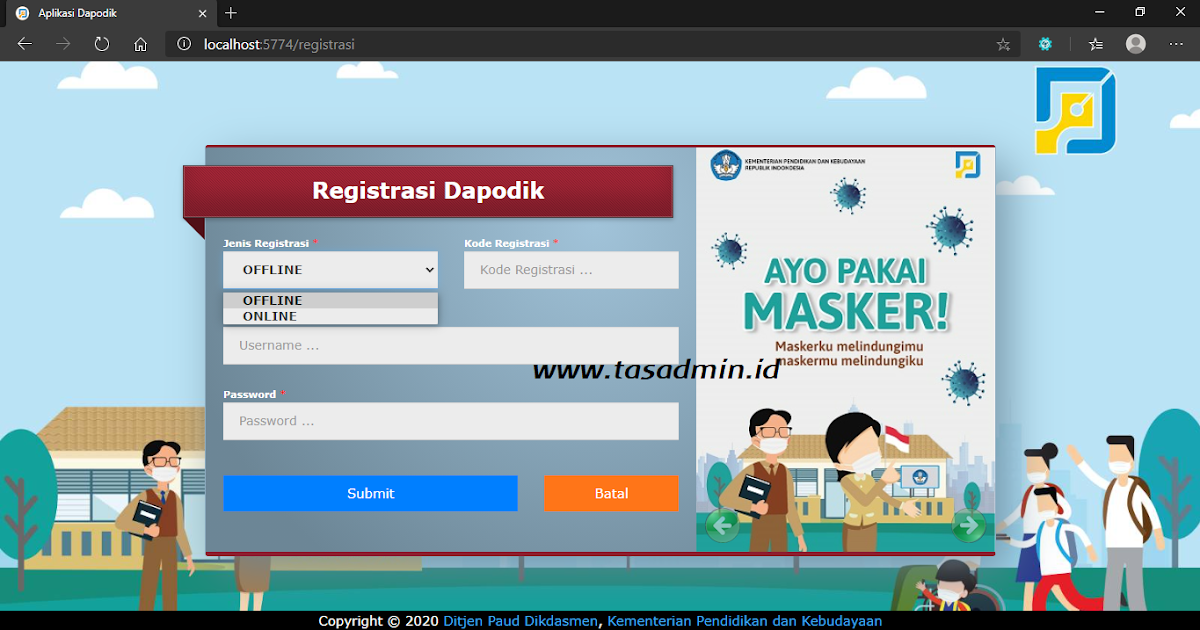1200x630 pixels.
Task: Click the large Dapodik logo top right
Action: (1075, 110)
